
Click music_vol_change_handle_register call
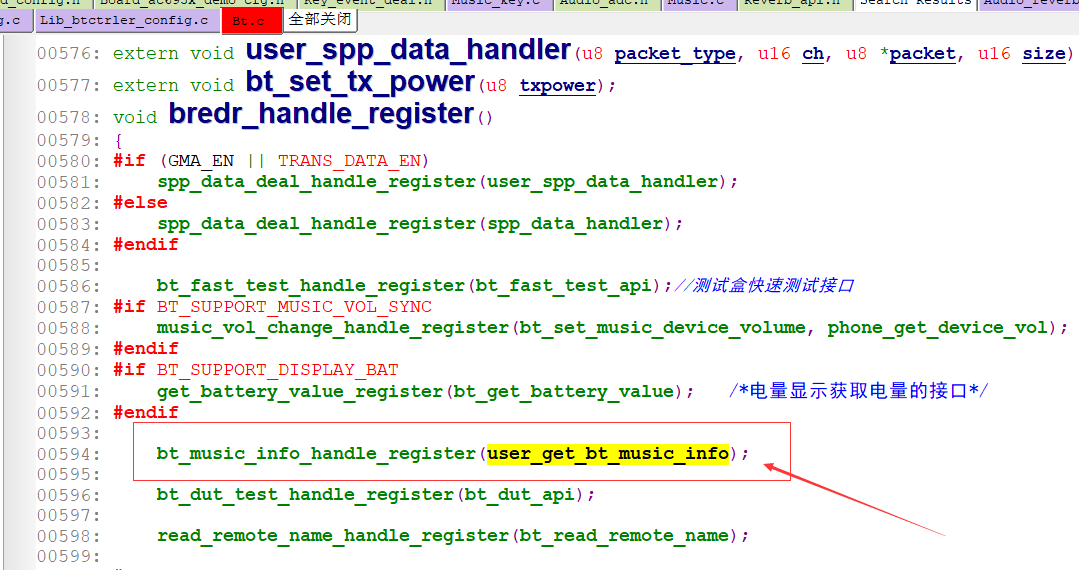(332, 328)
